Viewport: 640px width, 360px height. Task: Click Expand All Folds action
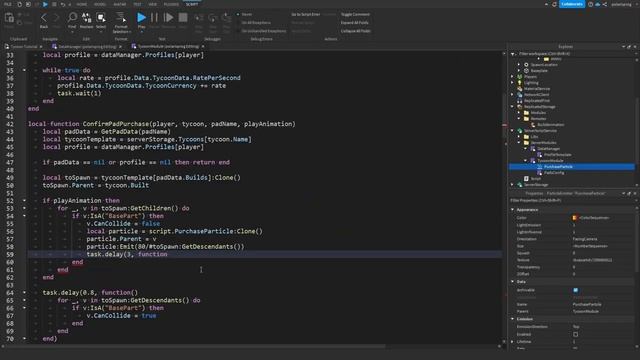coord(354,23)
